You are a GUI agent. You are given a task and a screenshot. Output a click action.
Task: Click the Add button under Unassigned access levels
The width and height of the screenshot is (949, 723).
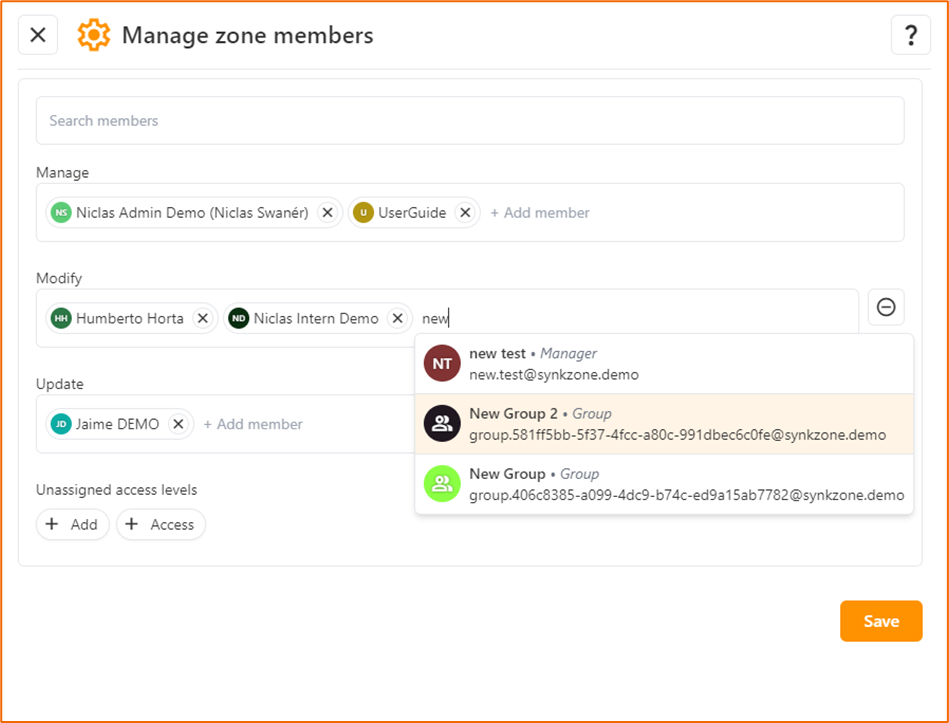tap(72, 524)
